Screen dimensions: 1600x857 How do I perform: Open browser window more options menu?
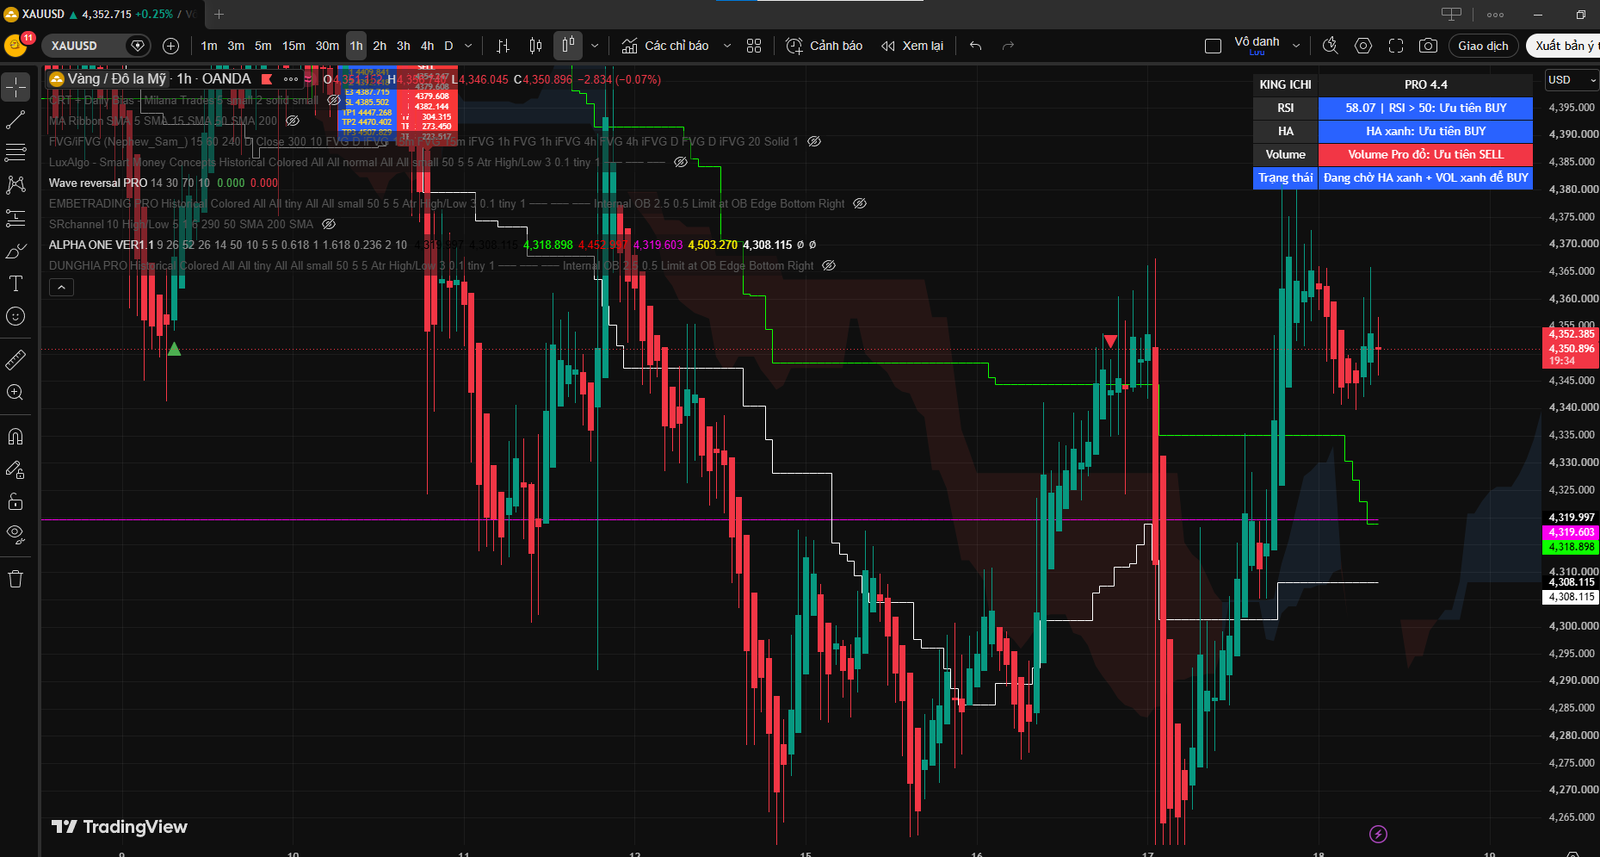coord(1495,14)
